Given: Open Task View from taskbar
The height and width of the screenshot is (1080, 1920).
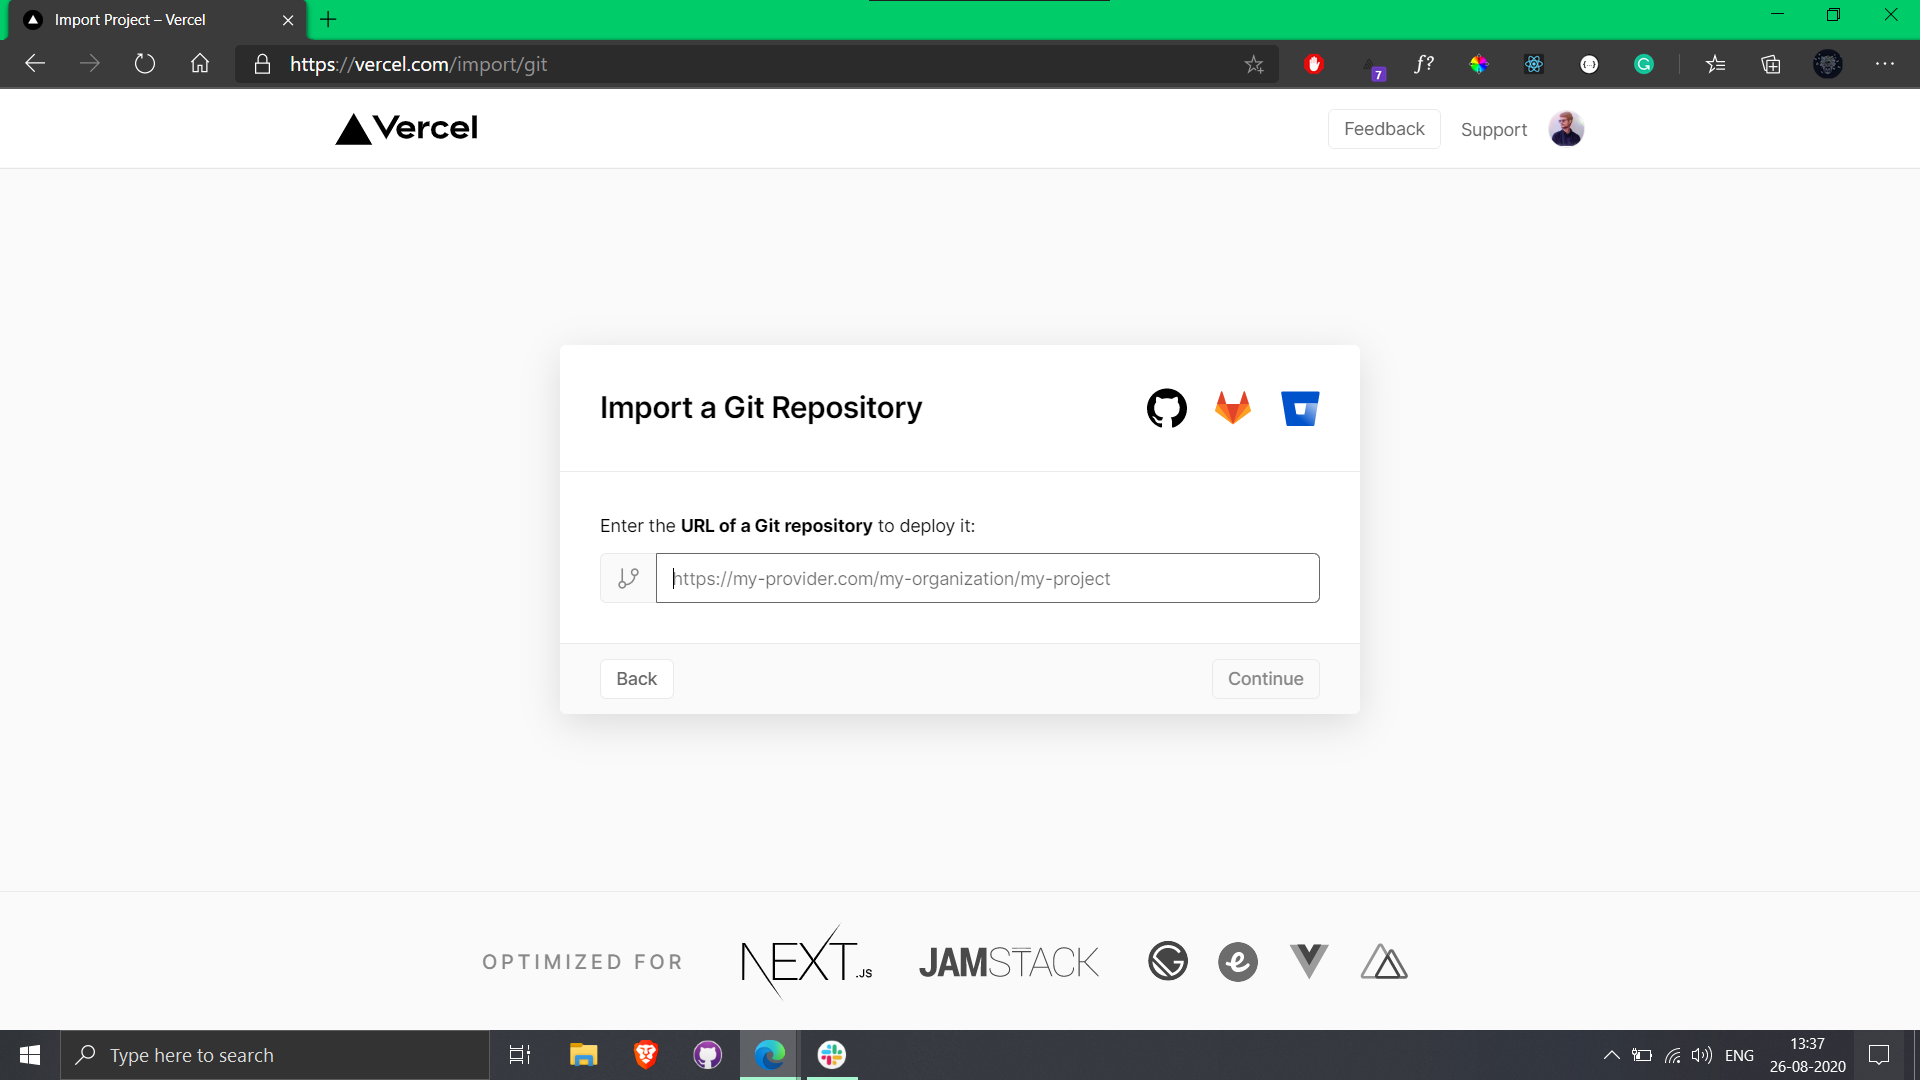Looking at the screenshot, I should [x=520, y=1055].
